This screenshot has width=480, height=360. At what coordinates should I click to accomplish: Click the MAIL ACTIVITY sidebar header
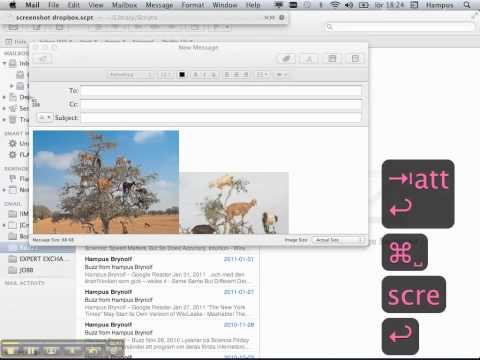(x=24, y=283)
